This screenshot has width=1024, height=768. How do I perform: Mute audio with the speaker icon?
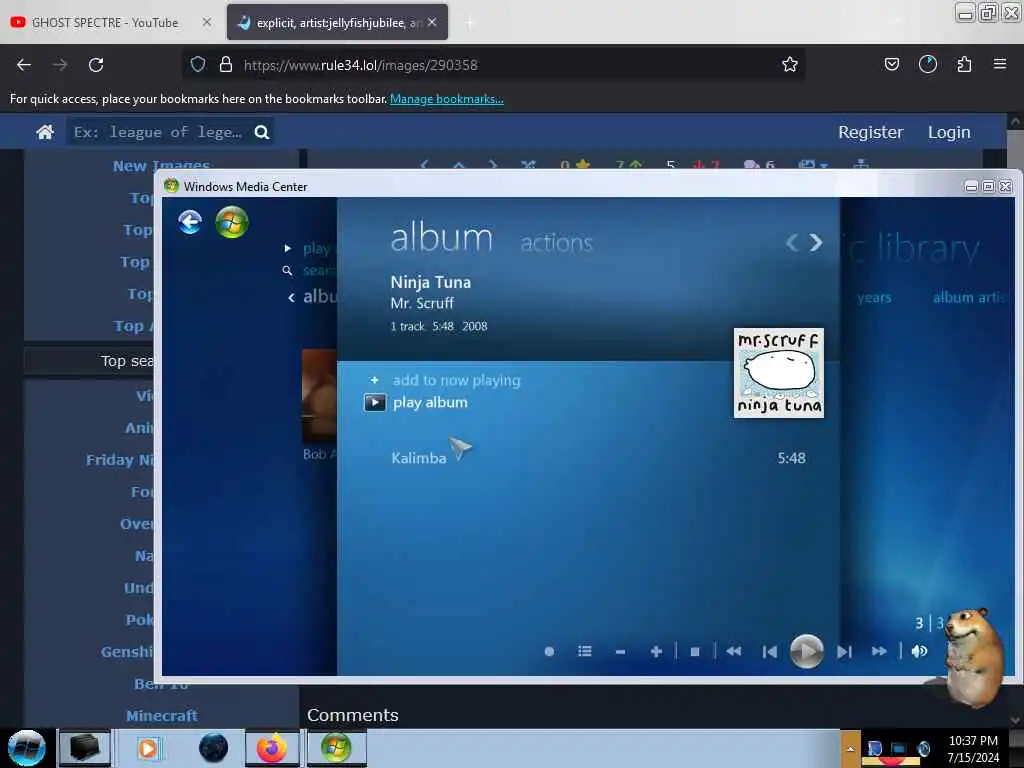[919, 651]
